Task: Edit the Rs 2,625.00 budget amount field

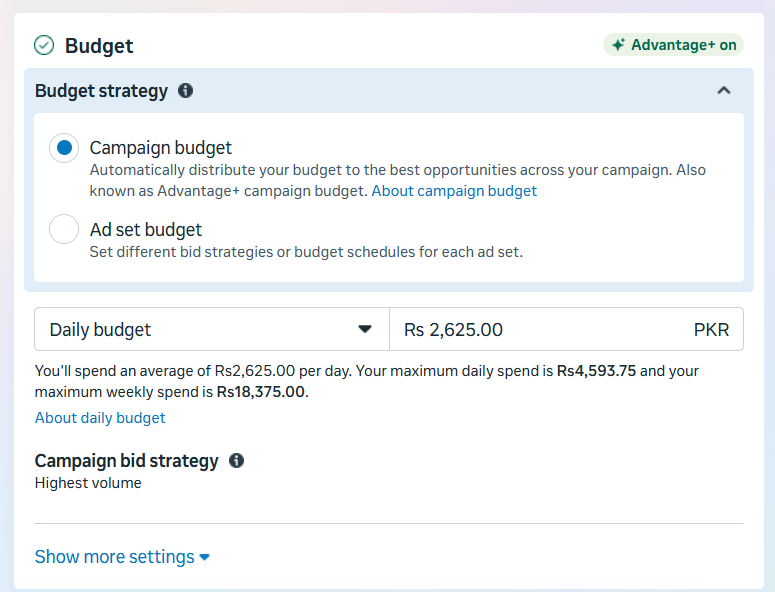Action: (566, 329)
